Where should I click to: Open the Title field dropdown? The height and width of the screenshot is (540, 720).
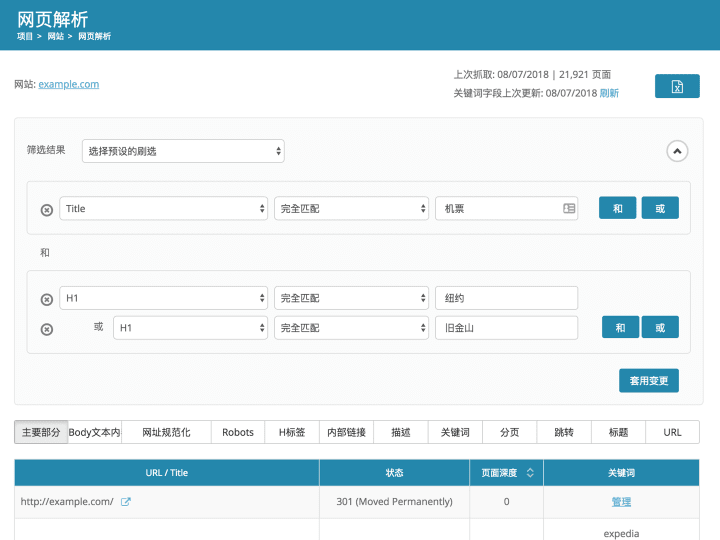[163, 208]
